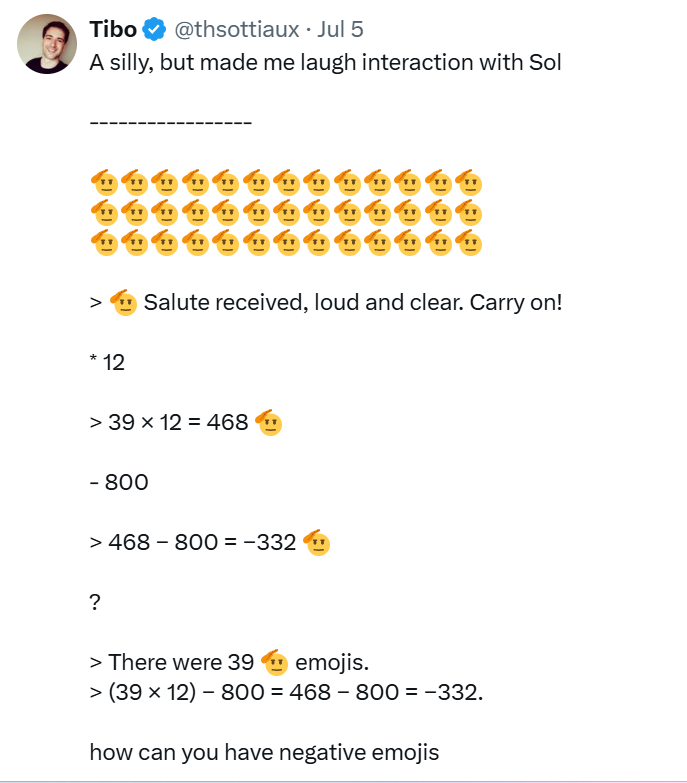Click salute emoji after '−332'
This screenshot has width=687, height=783.
317,542
